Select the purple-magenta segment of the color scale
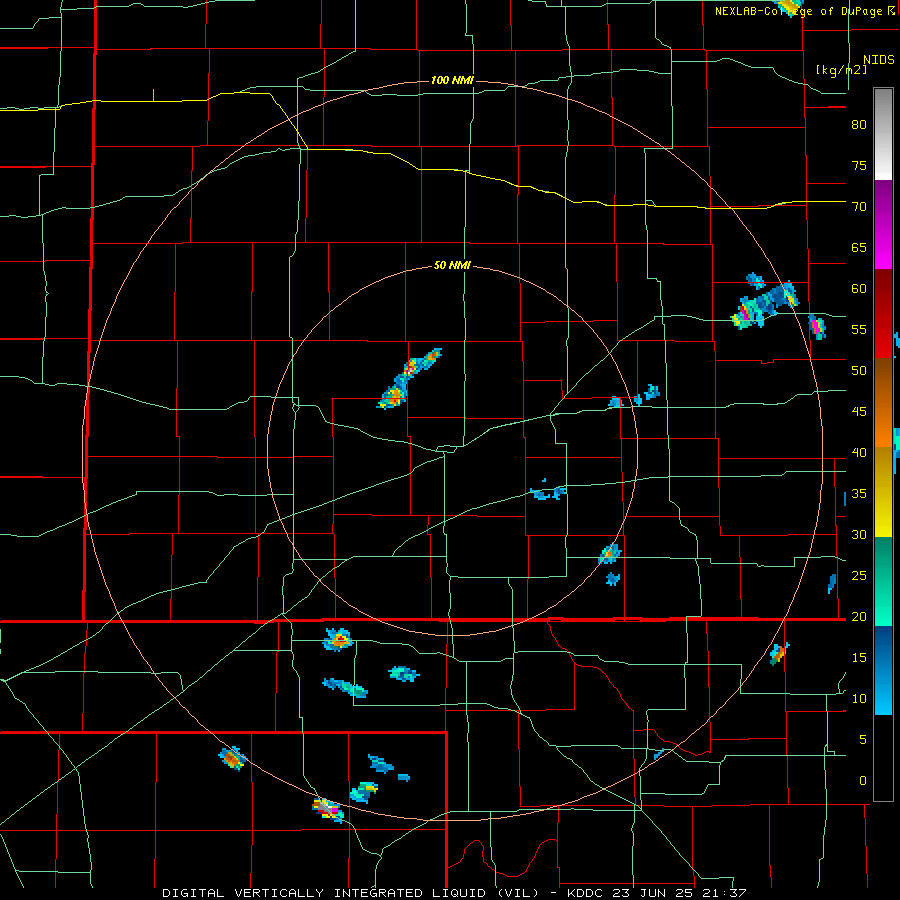 coord(883,225)
